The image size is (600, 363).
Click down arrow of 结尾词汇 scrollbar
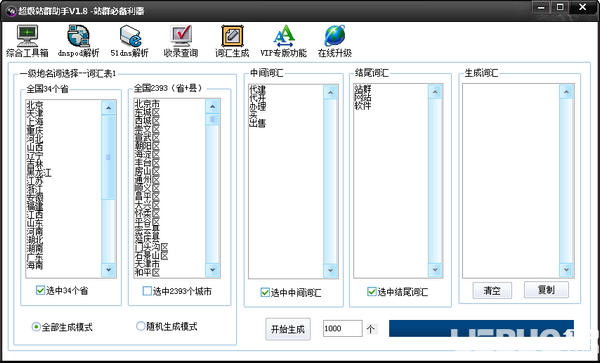(435, 270)
